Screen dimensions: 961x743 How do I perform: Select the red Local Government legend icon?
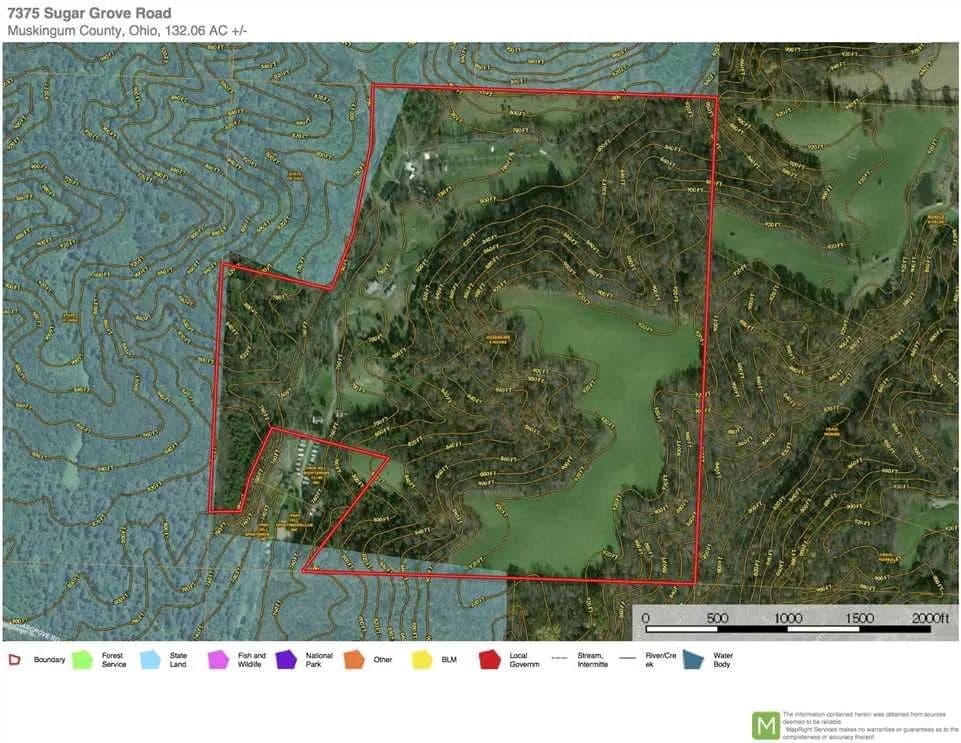489,660
